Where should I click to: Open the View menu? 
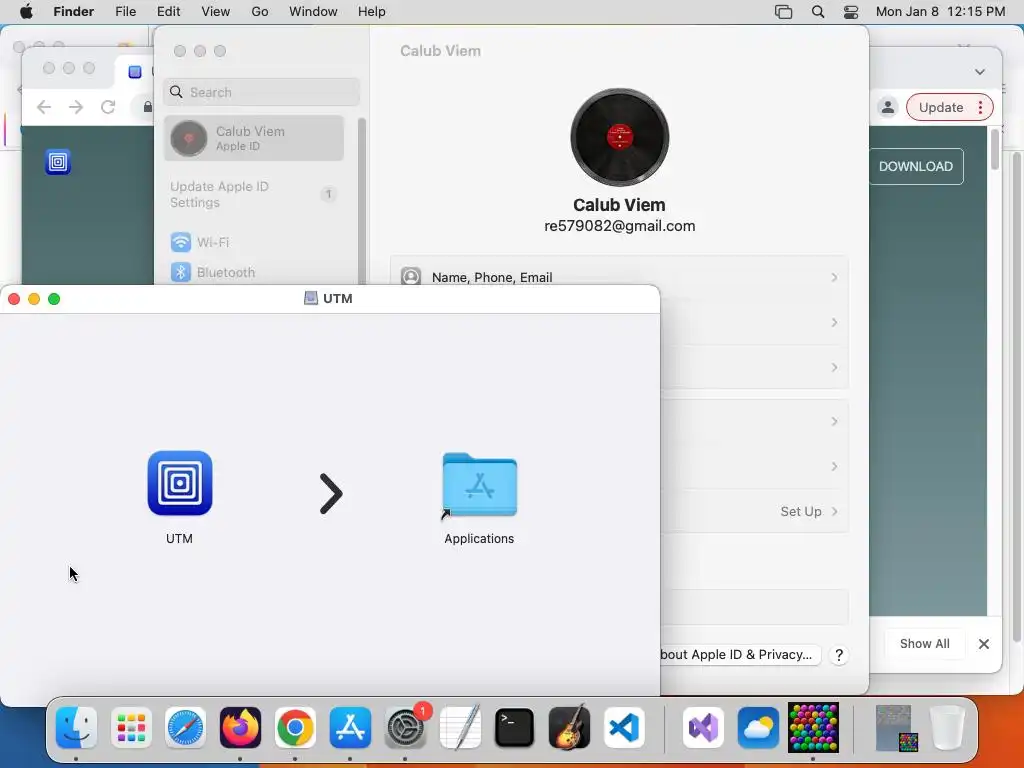tap(216, 12)
